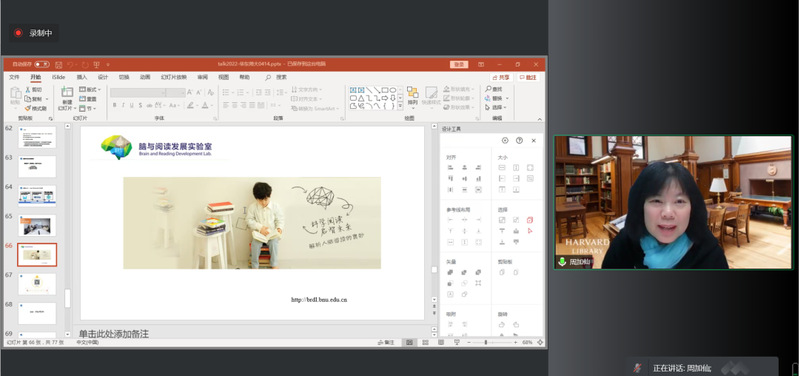Open the 文字方向 (Text Direction) dropdown
This screenshot has height=376, width=799.
tap(307, 90)
